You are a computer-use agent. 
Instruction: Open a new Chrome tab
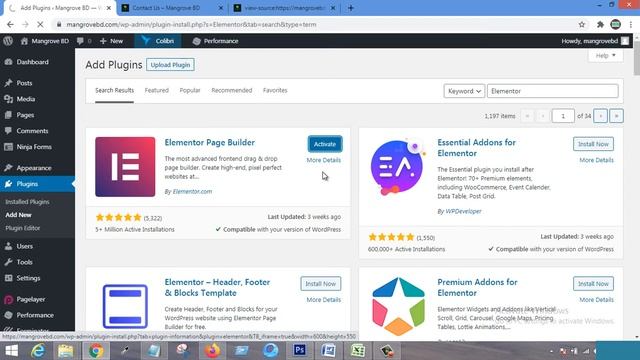pyautogui.click(x=351, y=8)
